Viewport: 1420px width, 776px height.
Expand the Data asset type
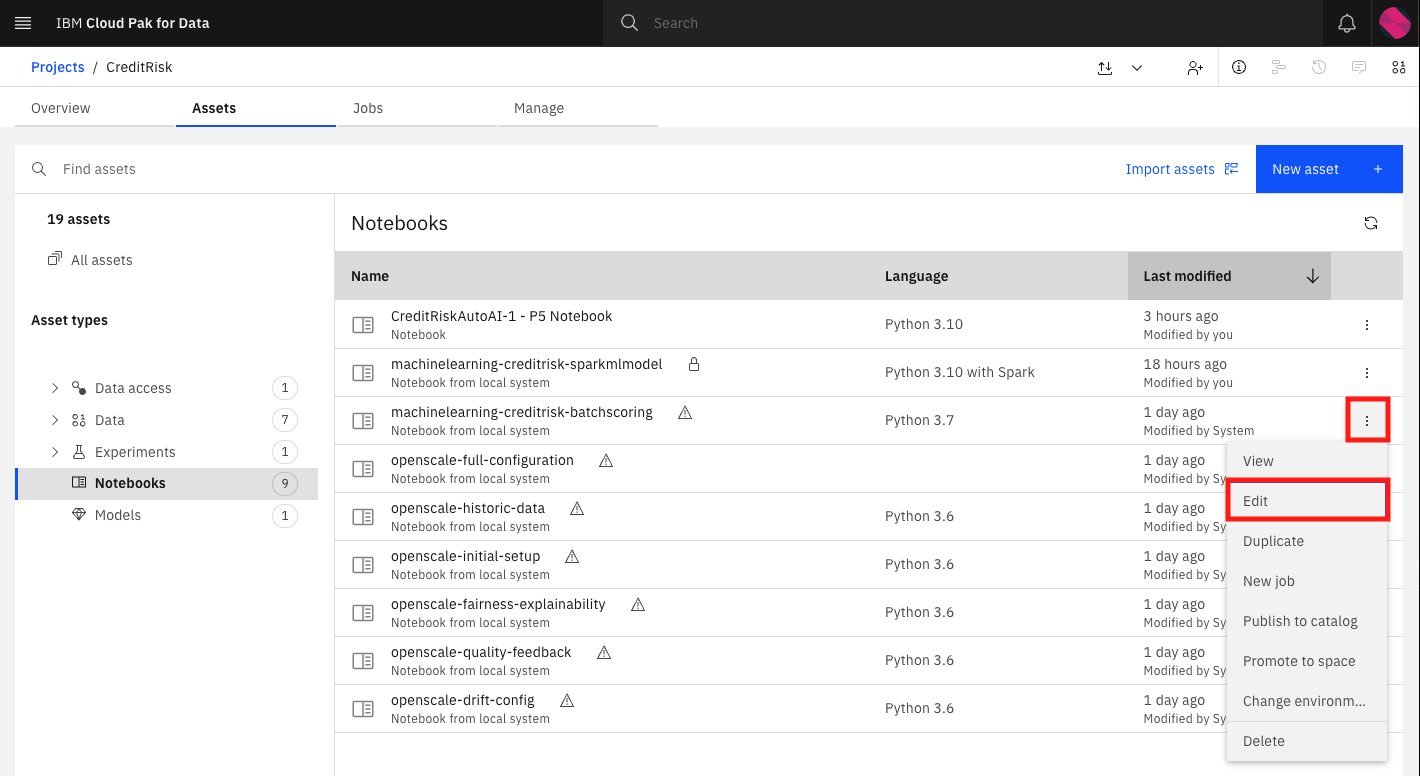click(x=55, y=420)
